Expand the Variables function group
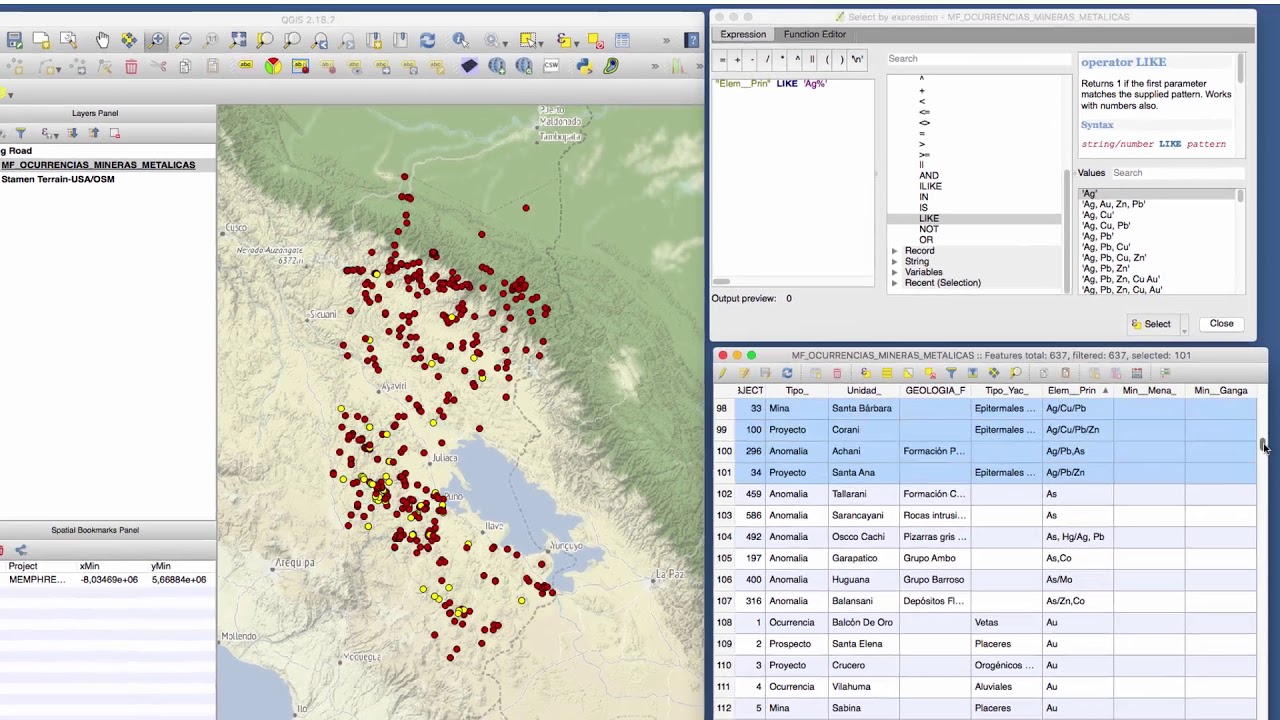Image resolution: width=1280 pixels, height=720 pixels. (895, 272)
